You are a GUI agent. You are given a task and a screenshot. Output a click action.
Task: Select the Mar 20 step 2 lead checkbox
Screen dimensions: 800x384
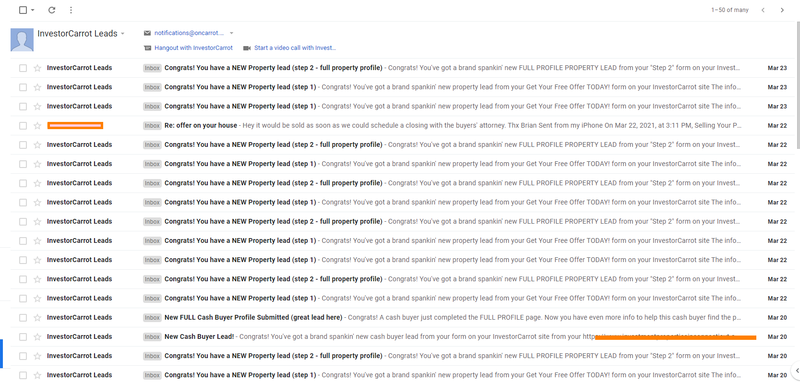point(23,356)
